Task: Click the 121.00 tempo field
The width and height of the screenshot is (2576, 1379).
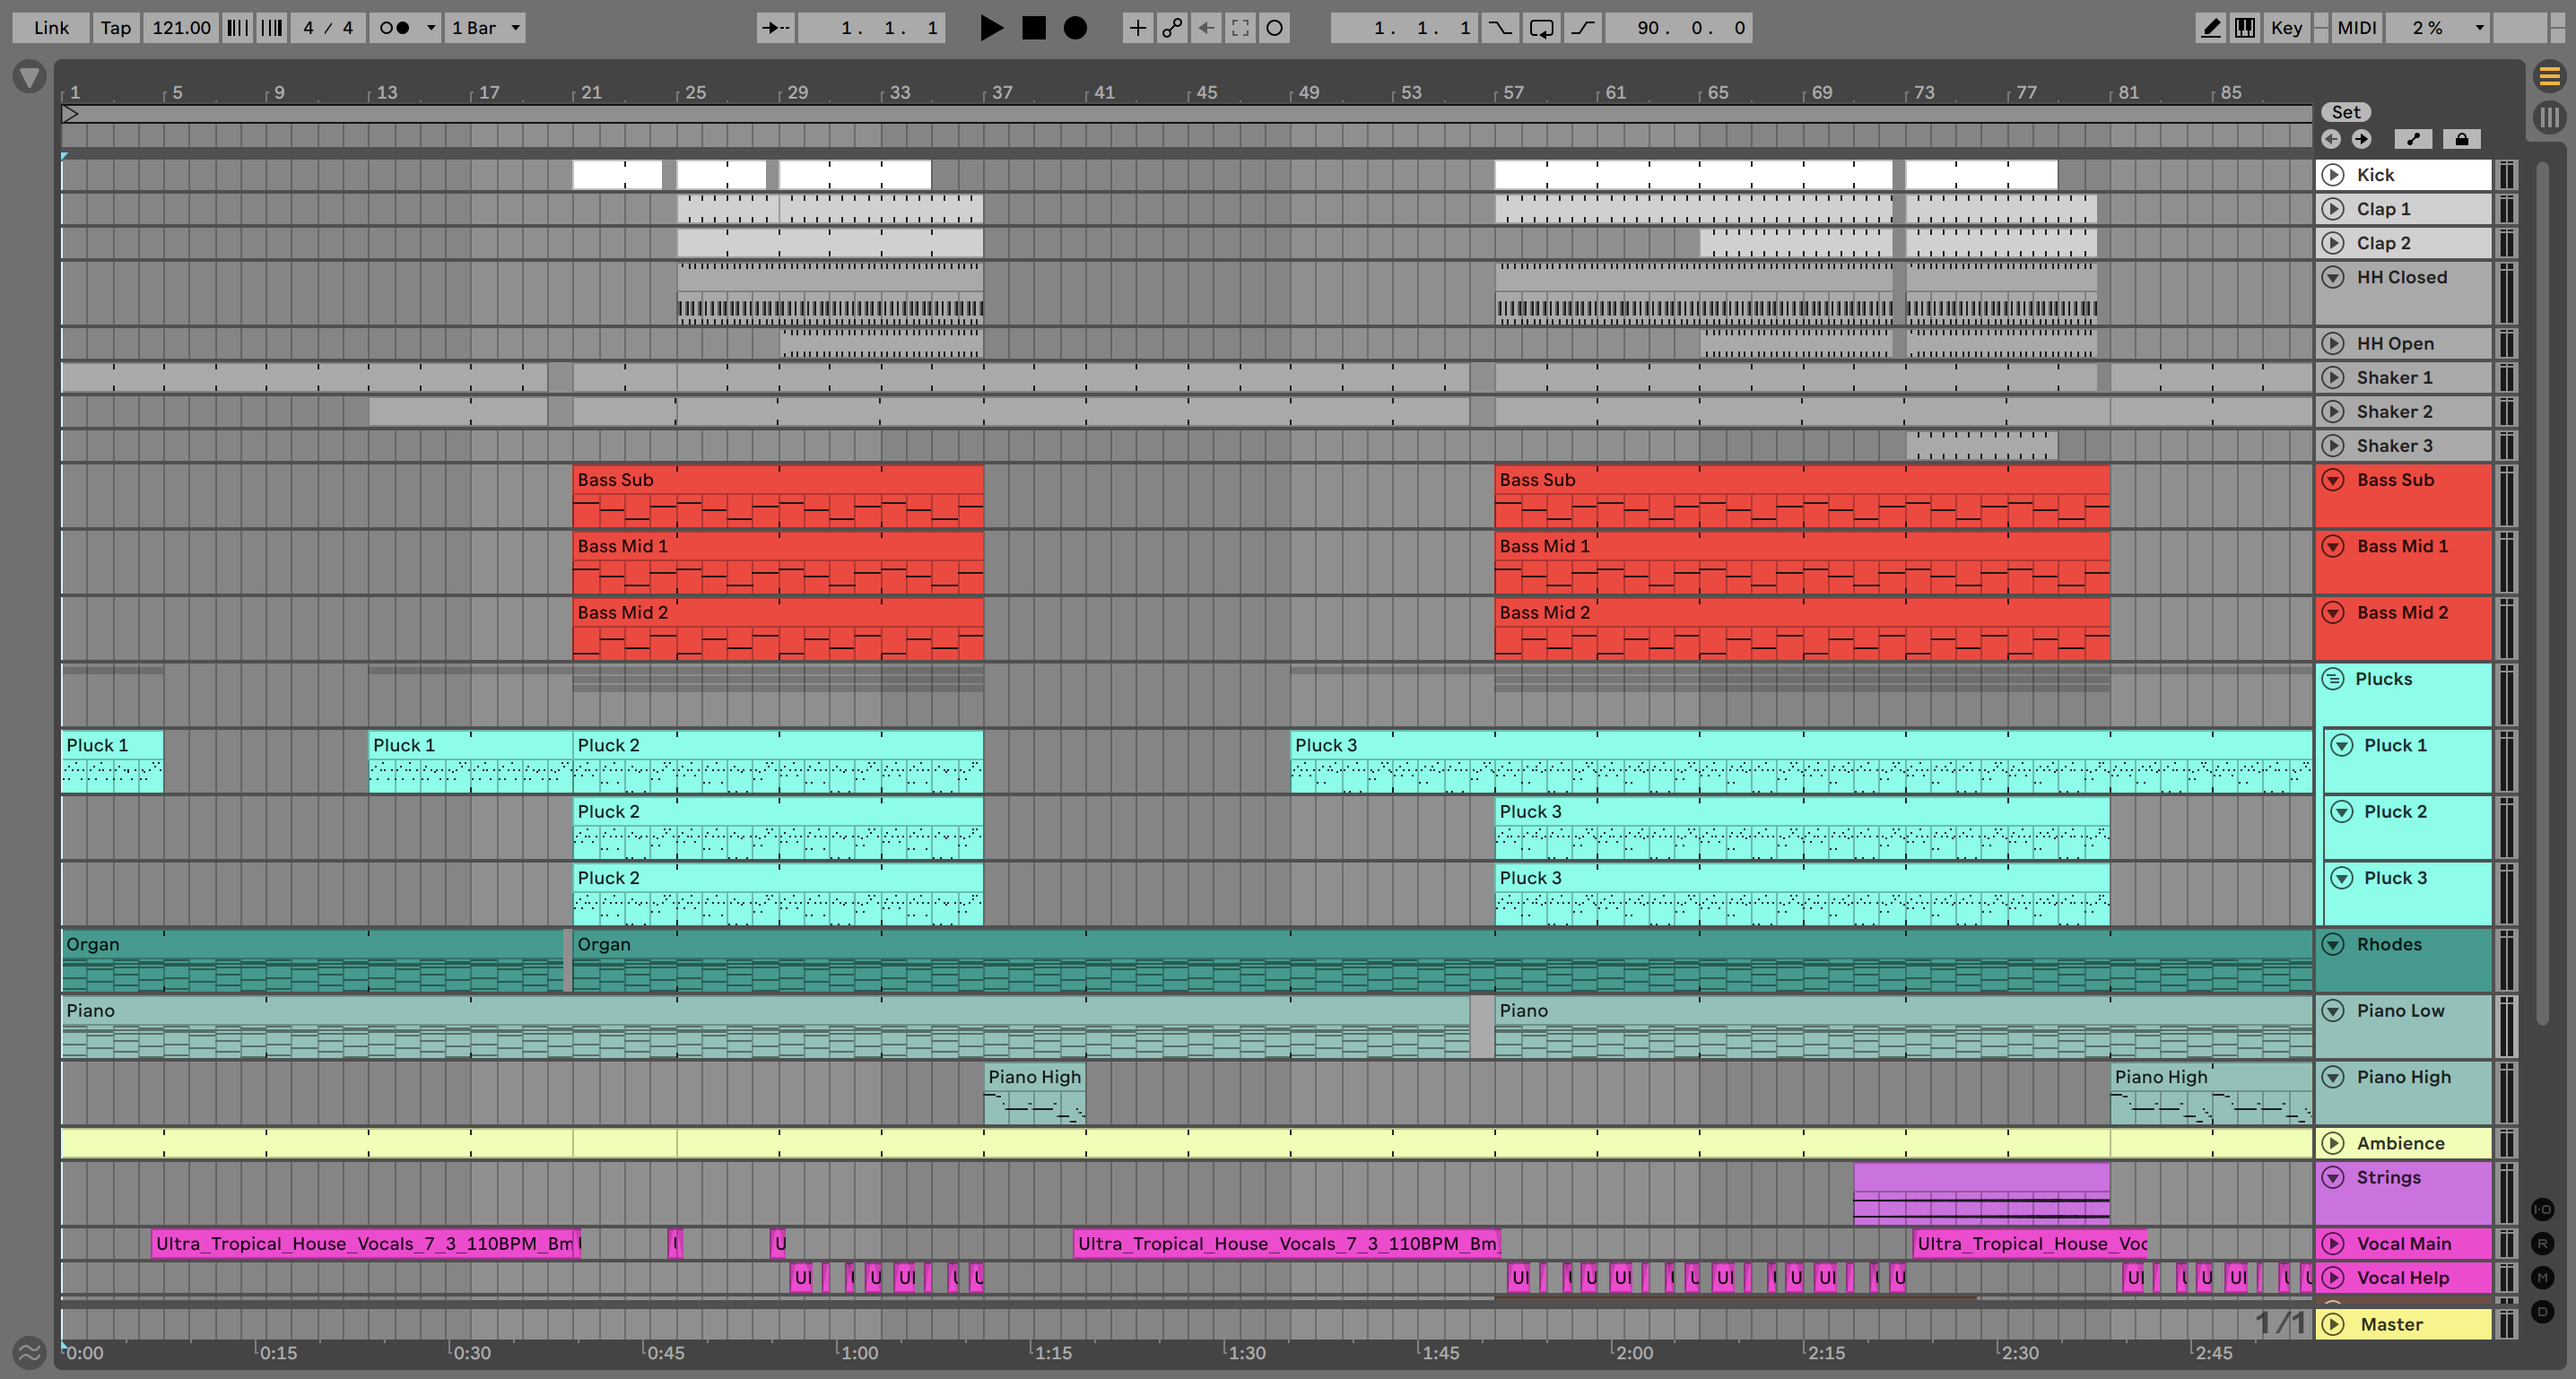Action: click(181, 28)
